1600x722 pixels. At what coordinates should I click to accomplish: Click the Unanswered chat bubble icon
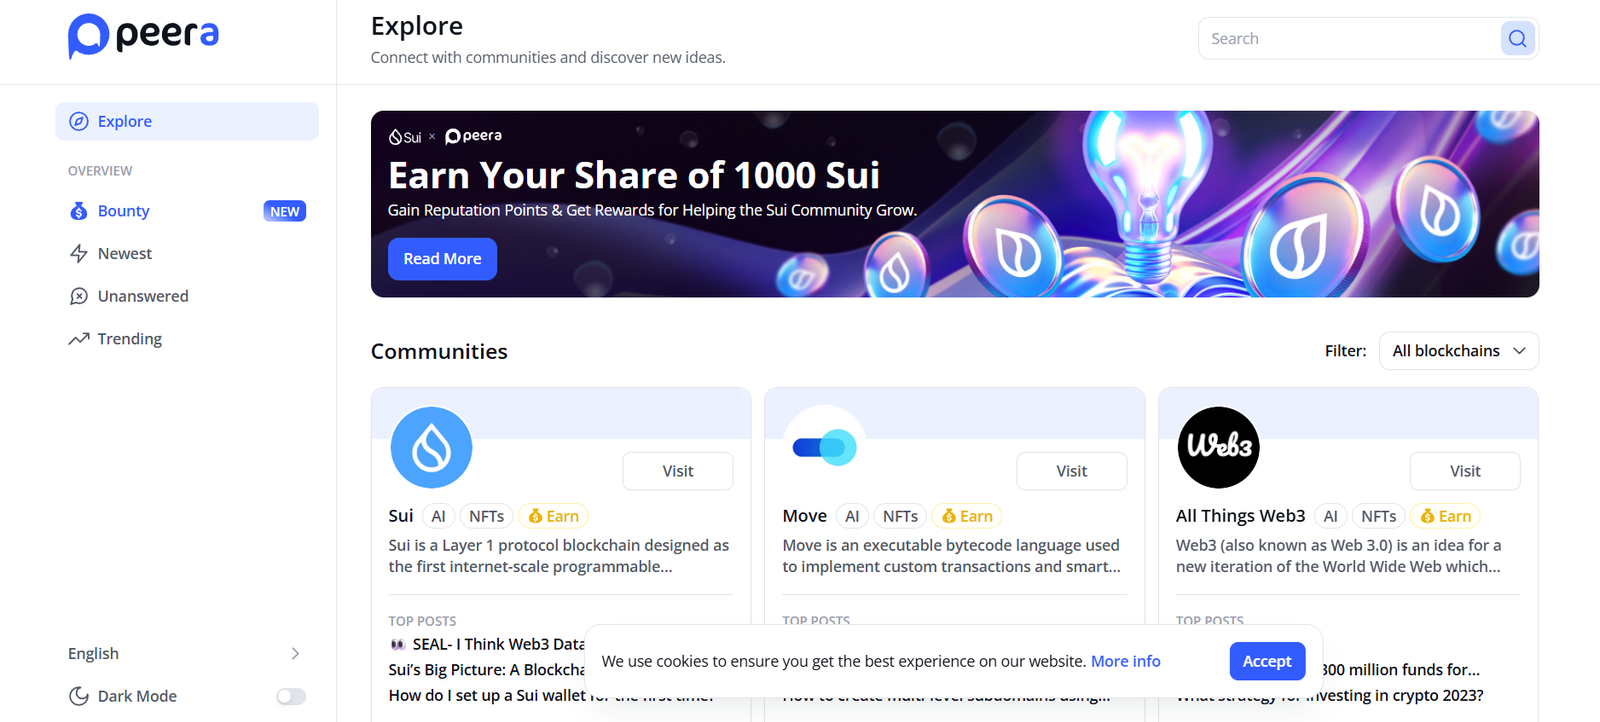(79, 296)
